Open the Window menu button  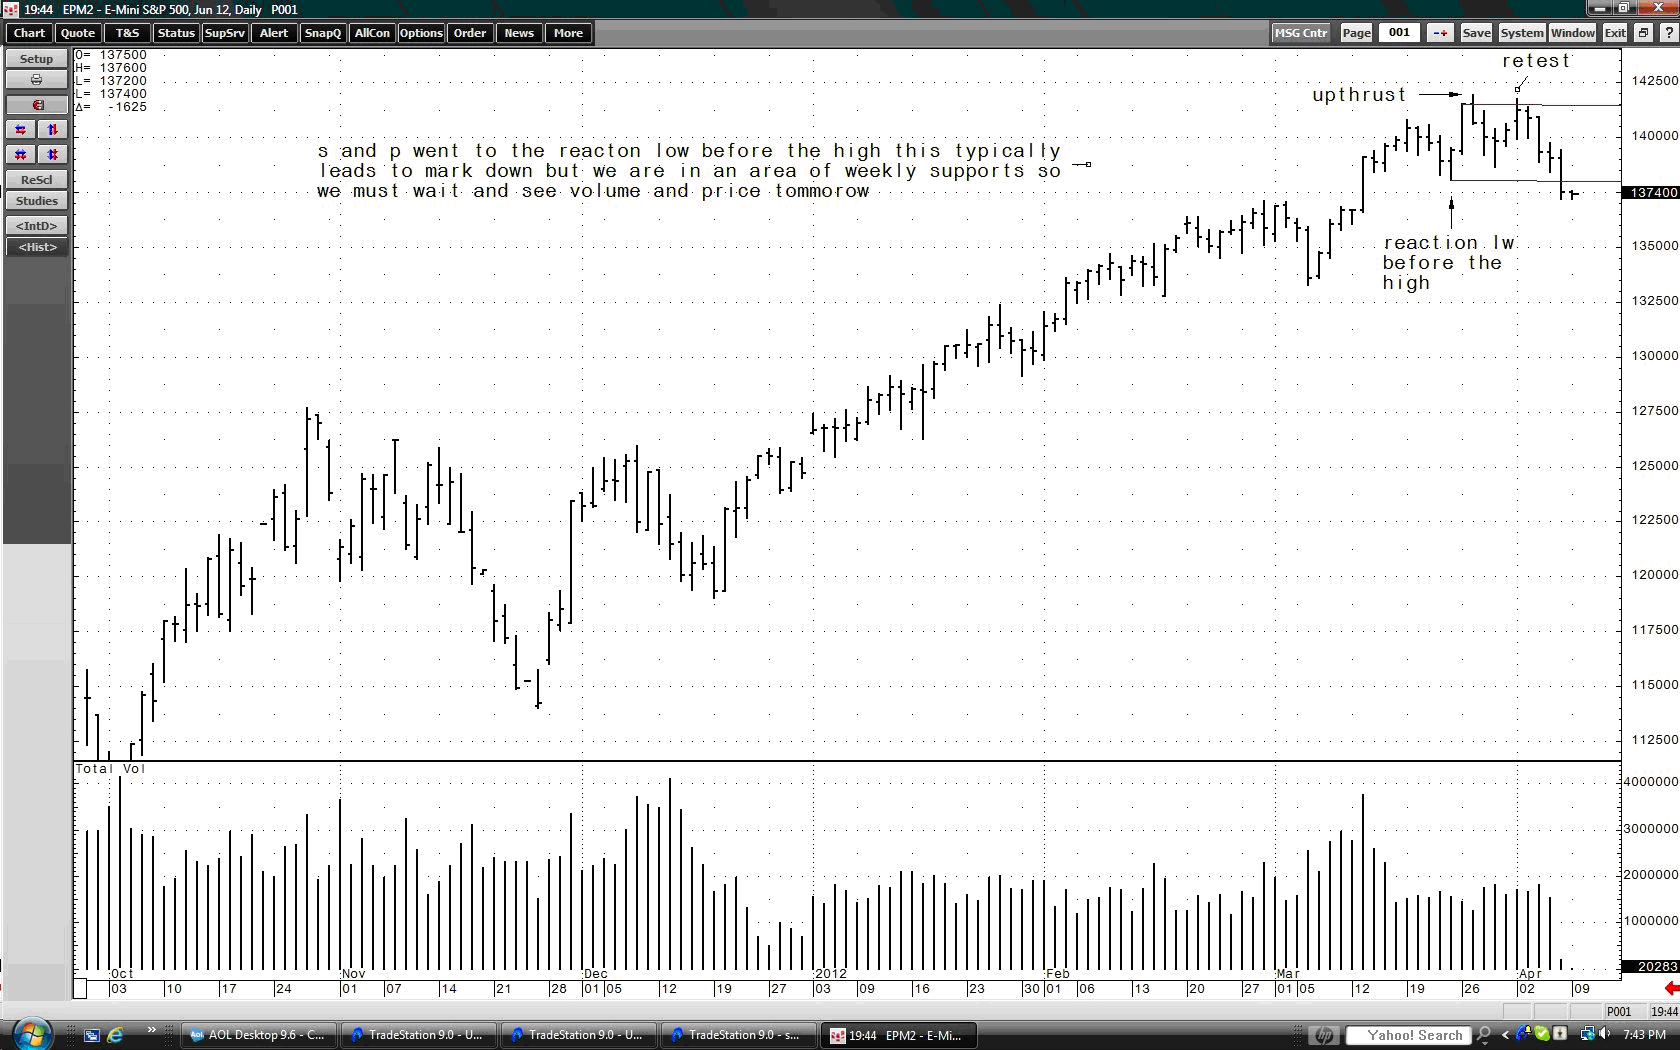pos(1573,33)
